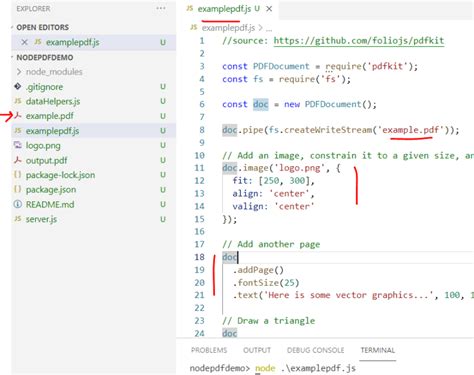Click the git diamond icon of .gitignore
The image size is (474, 375).
point(18,87)
